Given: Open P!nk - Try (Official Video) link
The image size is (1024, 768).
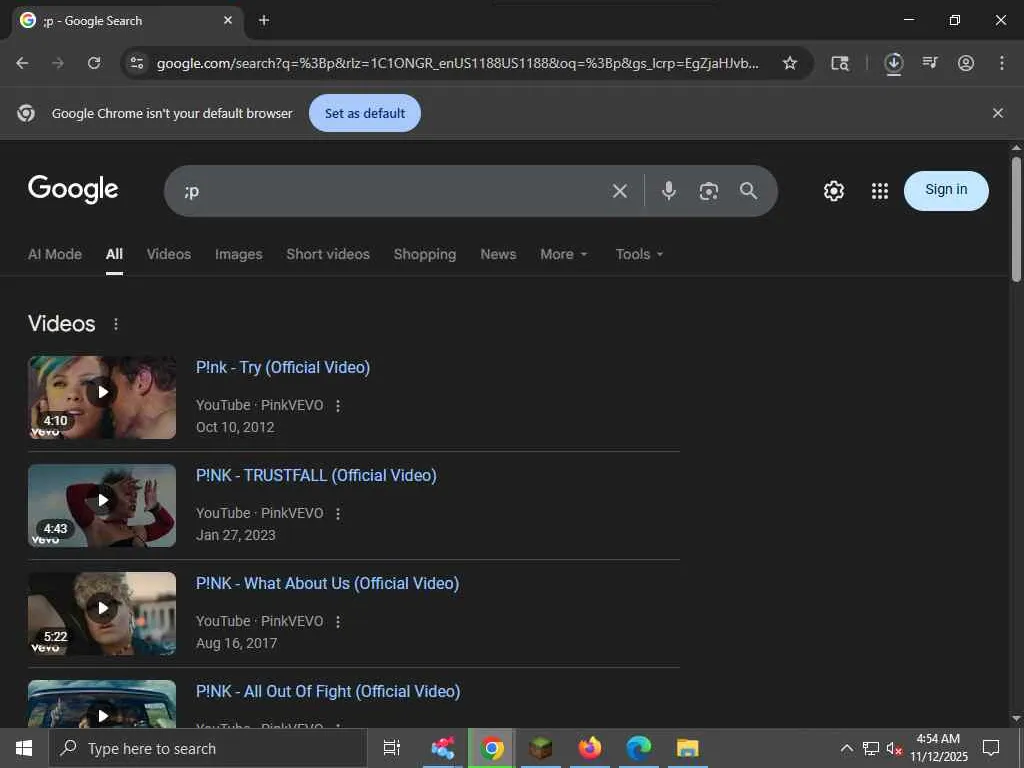Looking at the screenshot, I should click(x=283, y=367).
